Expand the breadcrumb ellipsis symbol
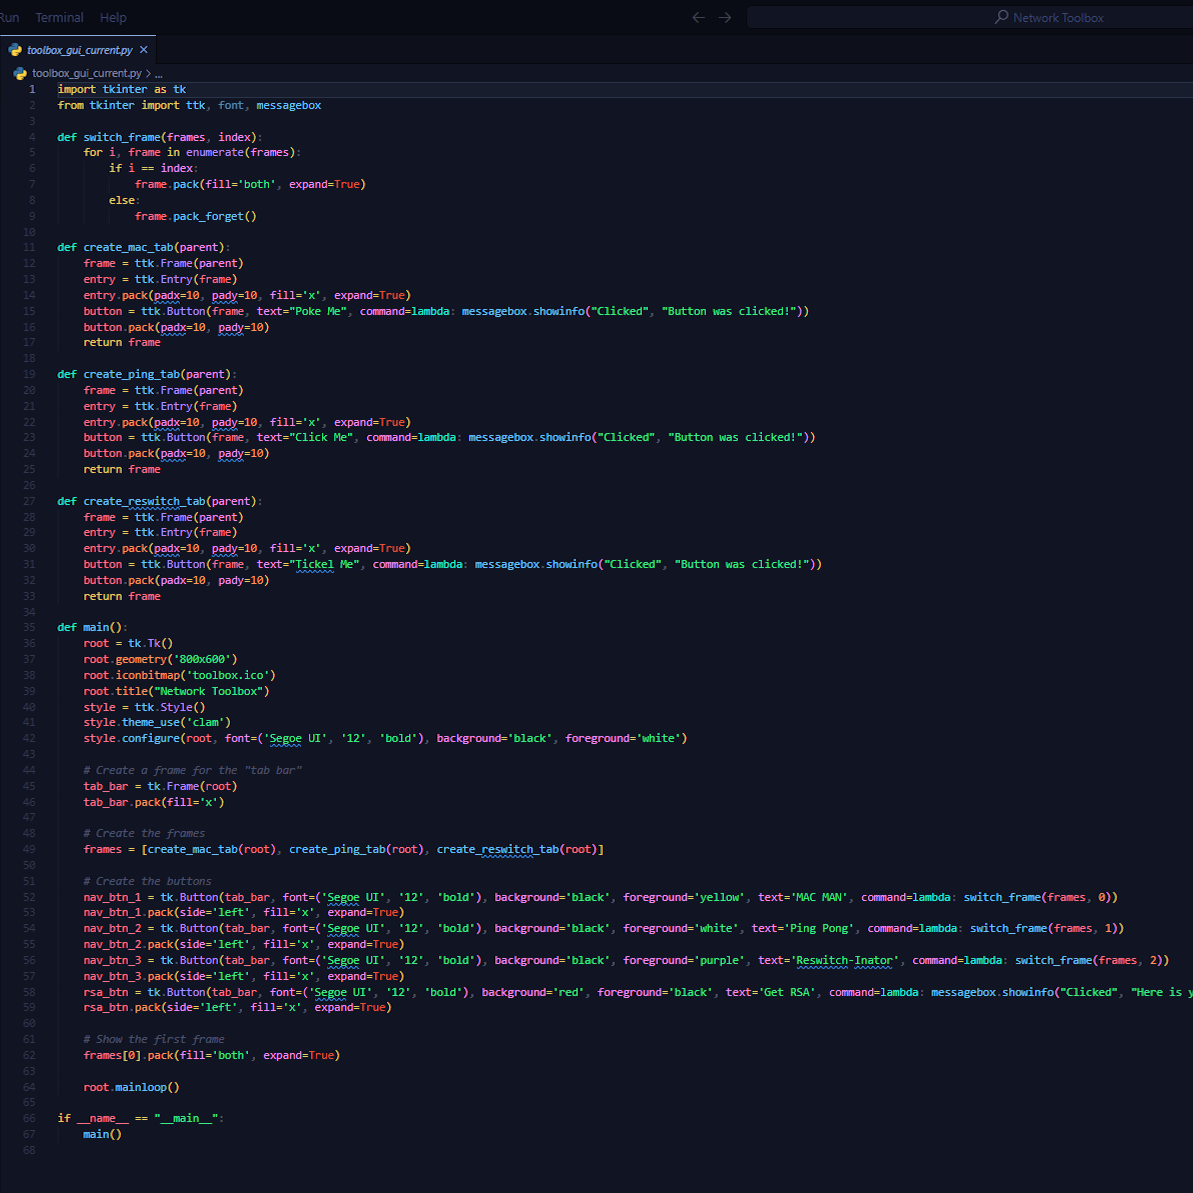 pos(159,74)
